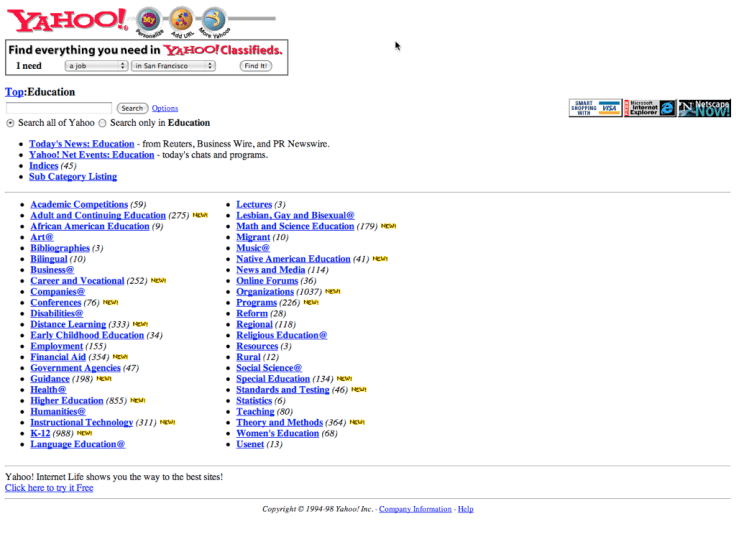This screenshot has height=552, width=736.
Task: Open Standards and Testing category
Action: [283, 390]
